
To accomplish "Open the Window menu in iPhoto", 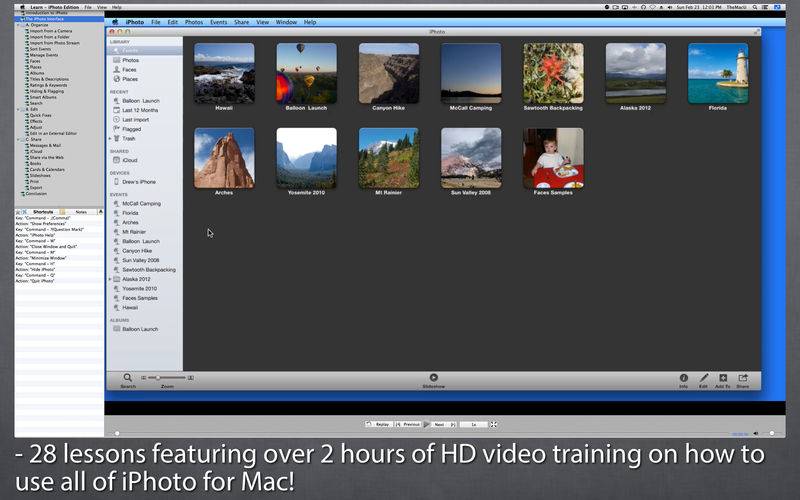I will coord(286,22).
